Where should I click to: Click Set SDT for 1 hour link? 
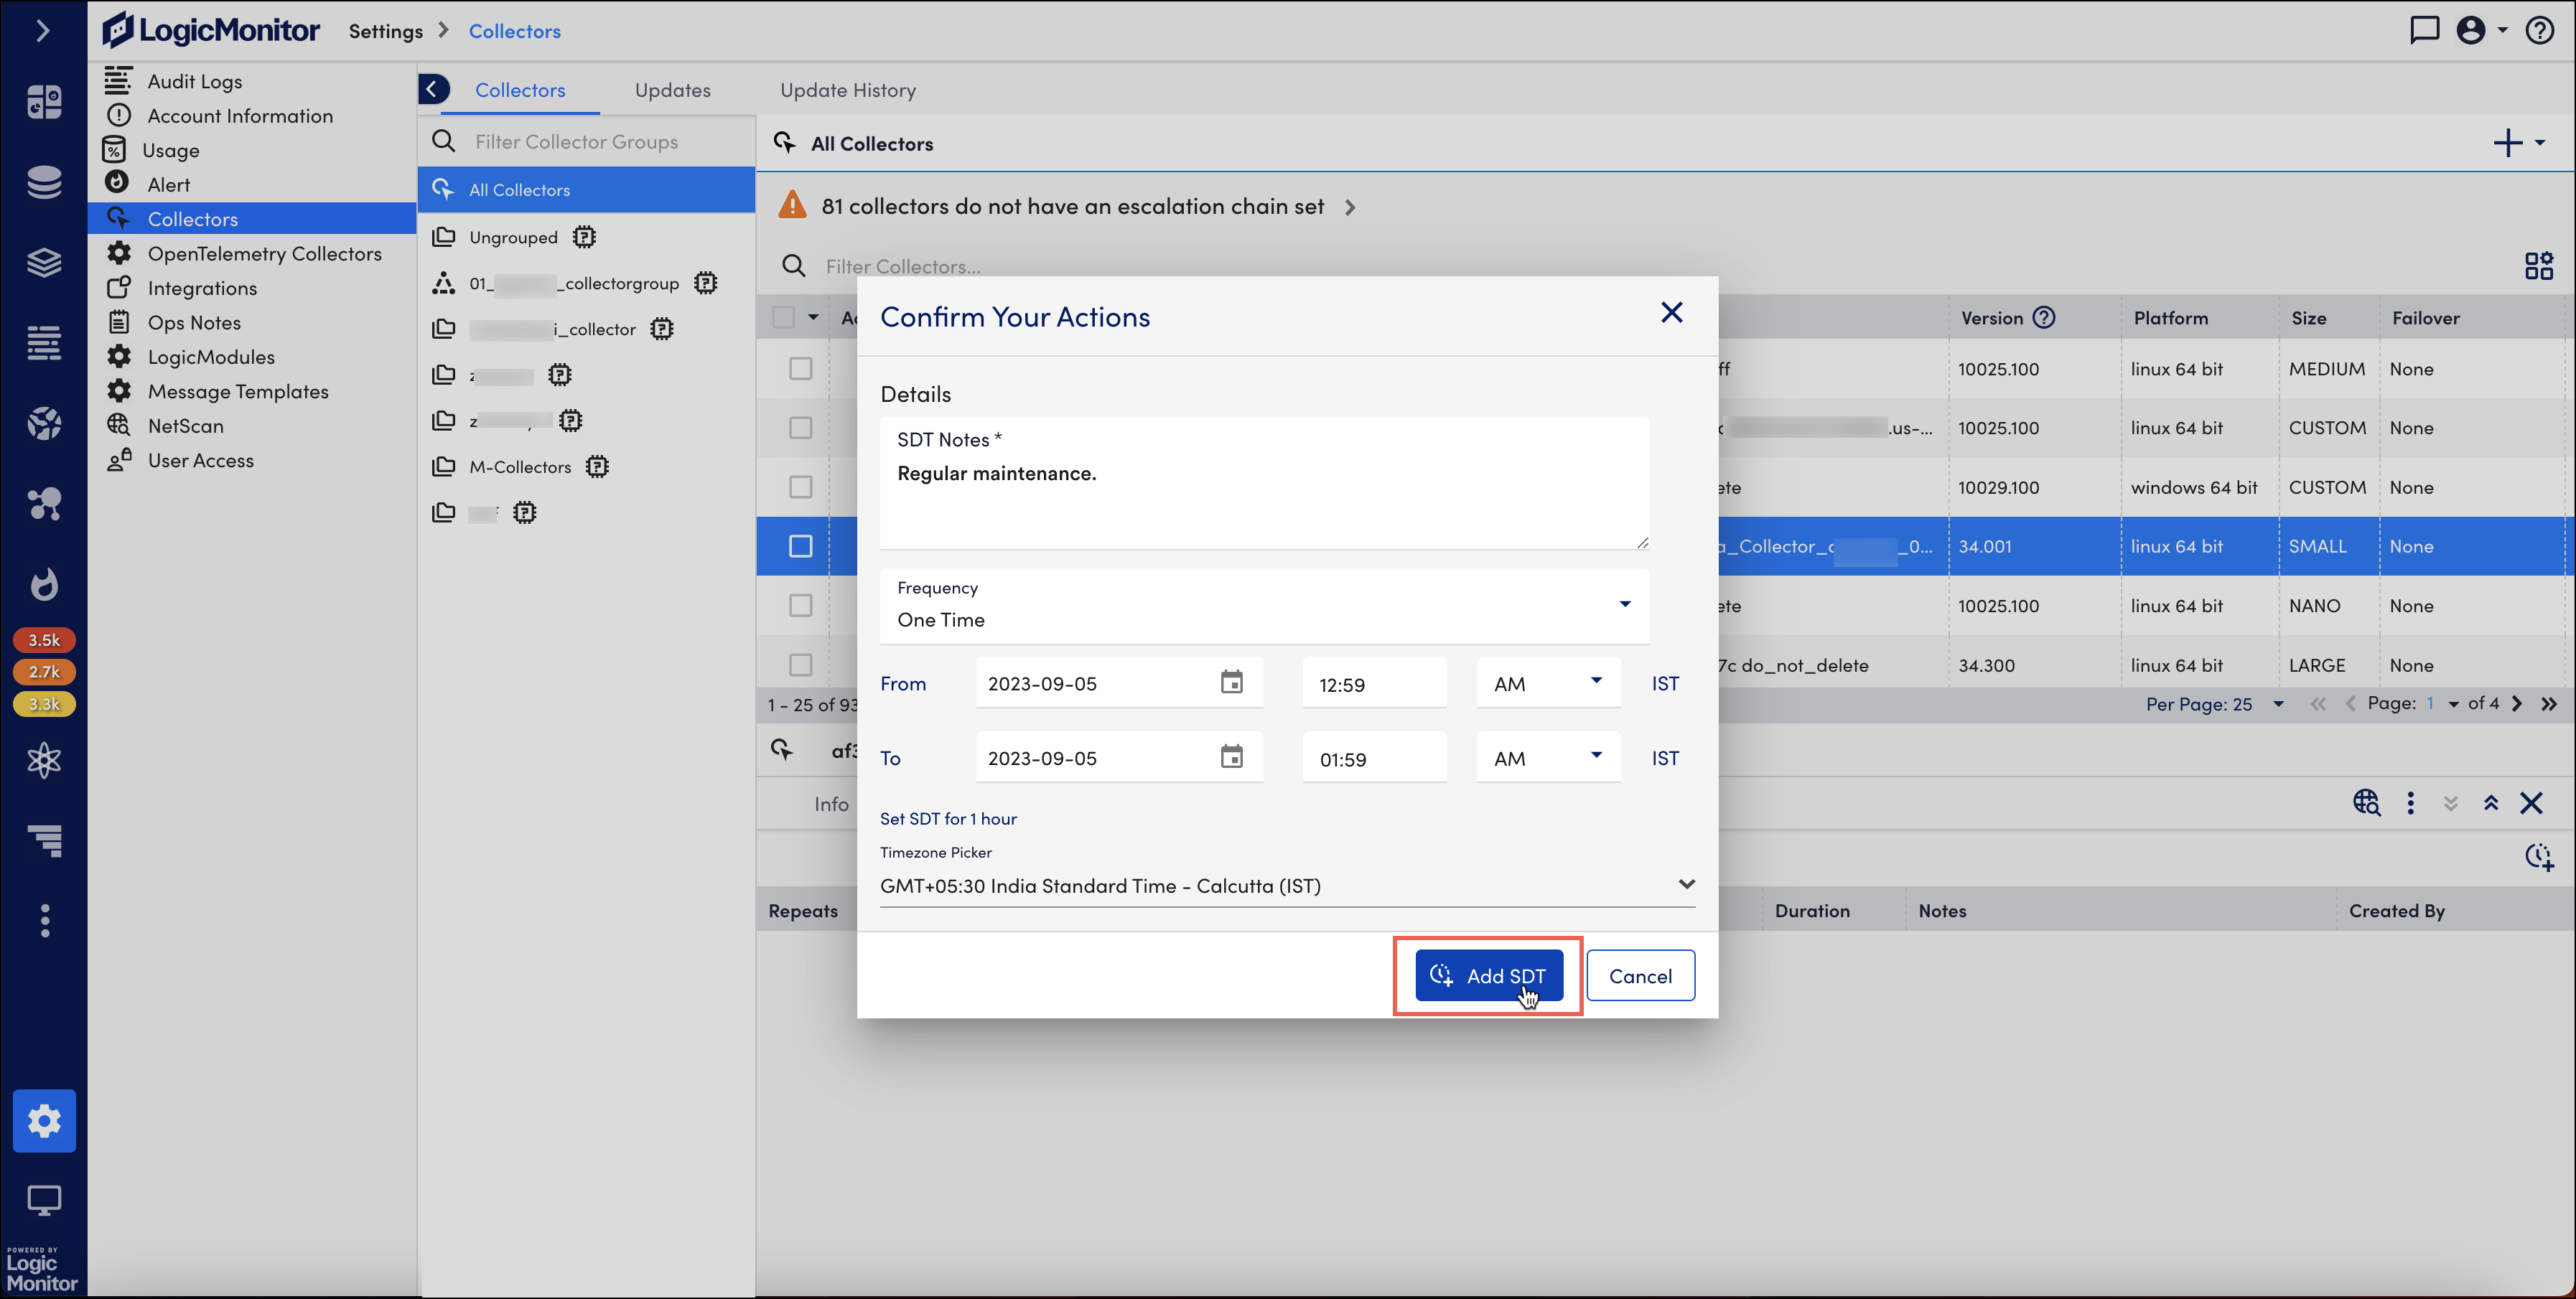948,818
